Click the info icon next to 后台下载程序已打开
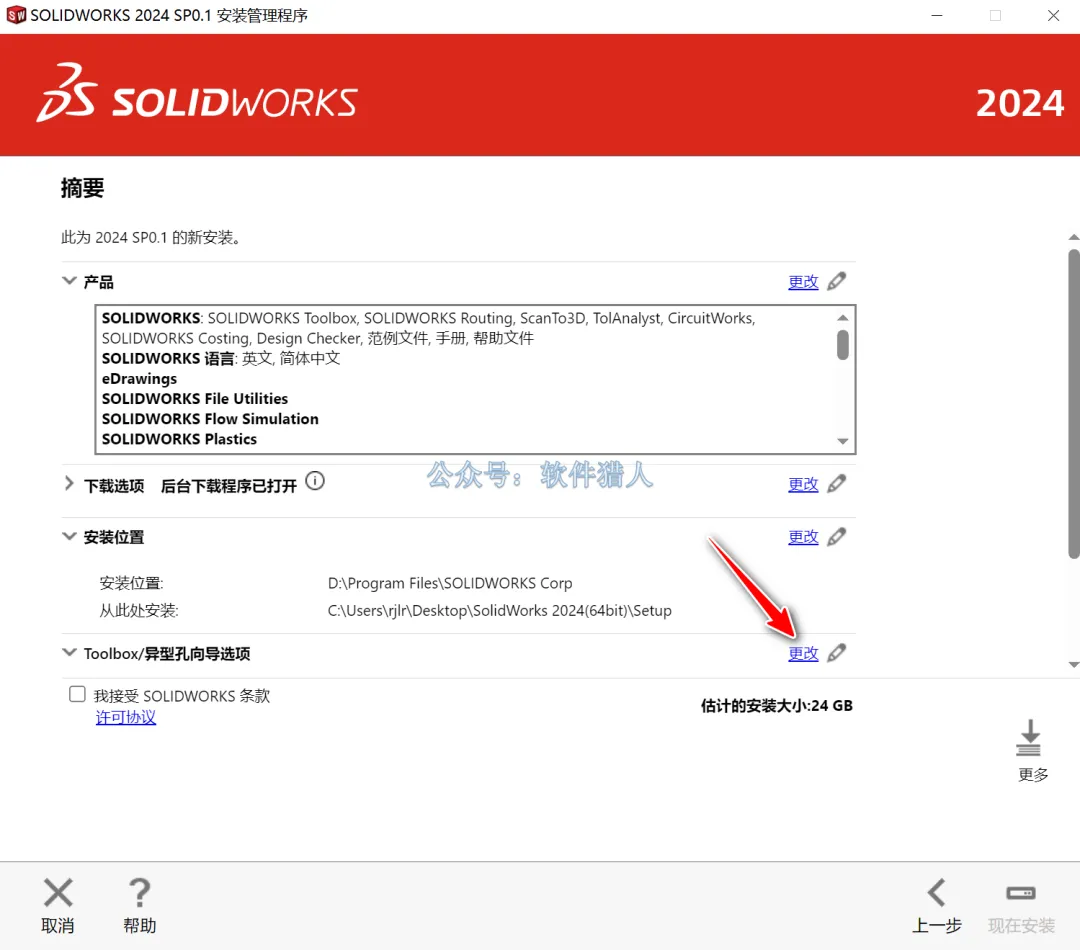This screenshot has width=1080, height=950. [315, 481]
